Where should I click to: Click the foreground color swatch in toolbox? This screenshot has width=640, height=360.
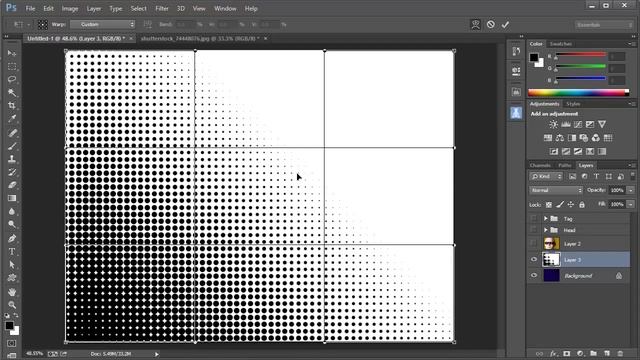pos(9,325)
